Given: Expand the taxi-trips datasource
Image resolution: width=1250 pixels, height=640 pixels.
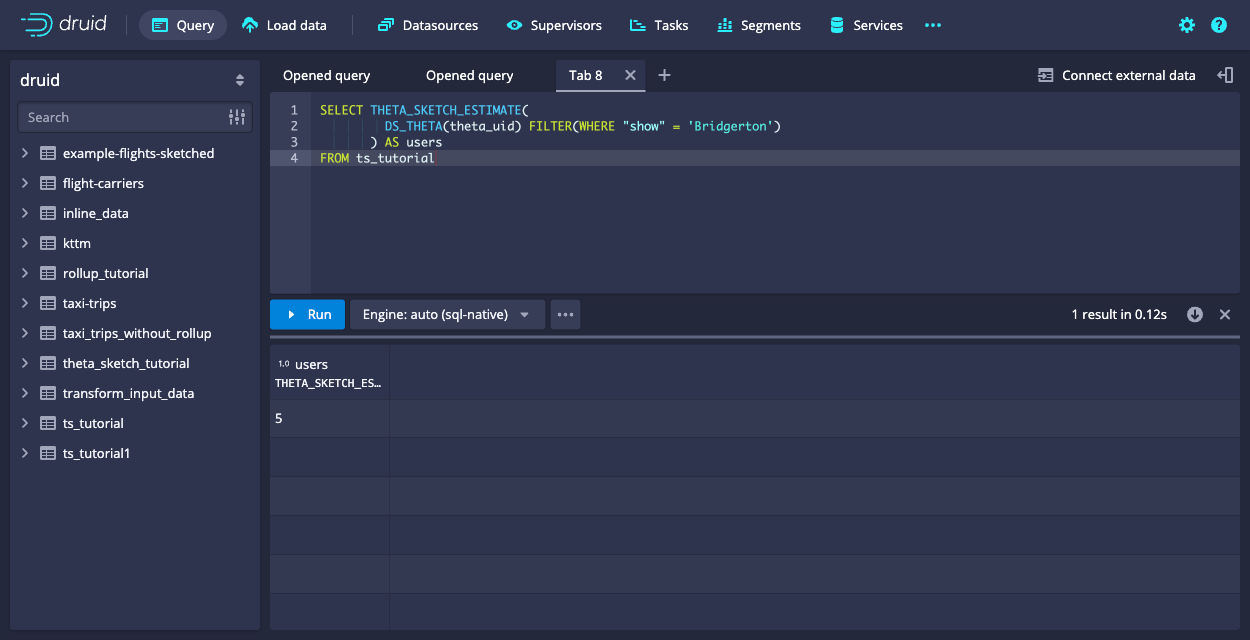Looking at the screenshot, I should tap(25, 303).
